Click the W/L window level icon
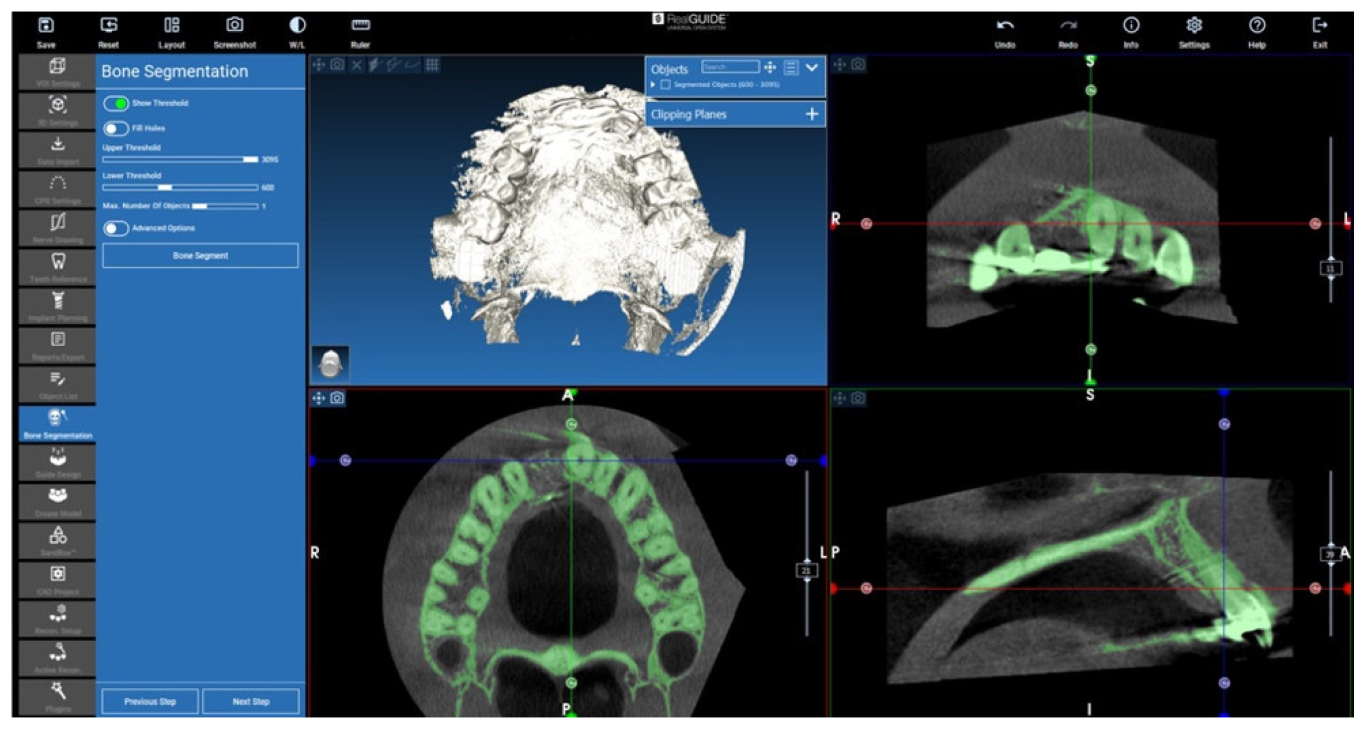This screenshot has height=729, width=1366. pos(297,26)
